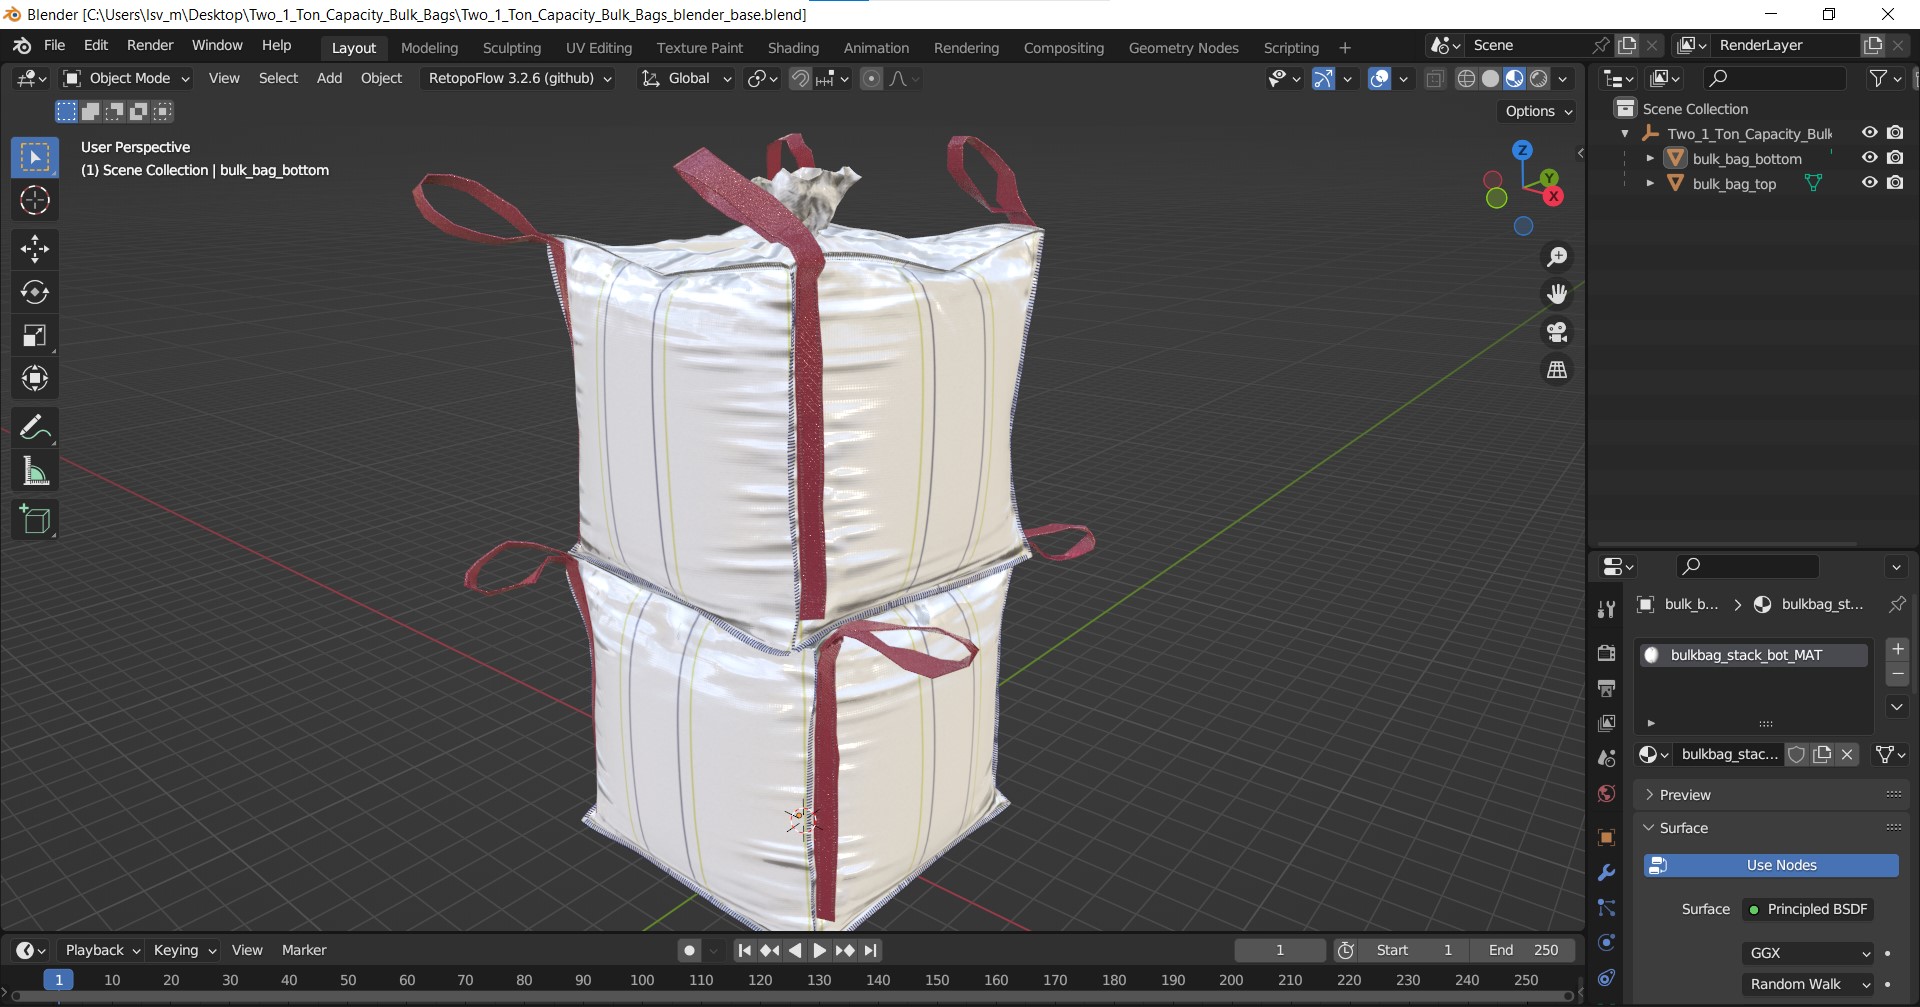Choose the Rotate tool

pos(35,292)
